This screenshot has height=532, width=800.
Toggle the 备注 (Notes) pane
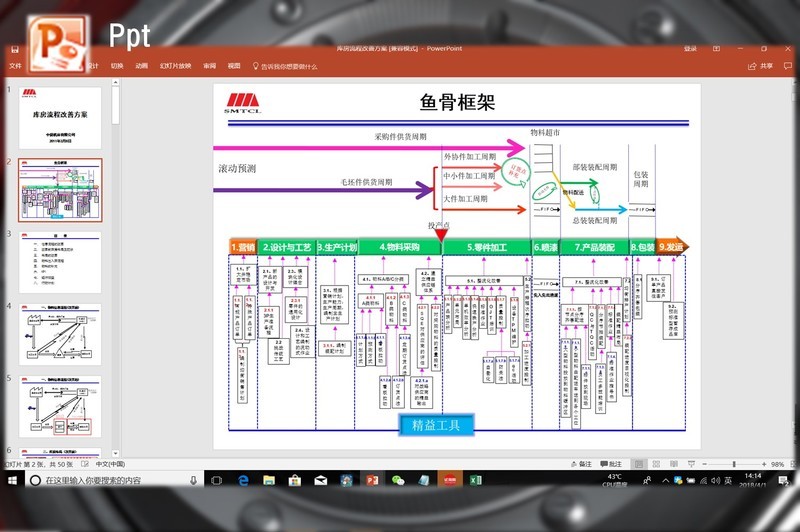coord(581,464)
